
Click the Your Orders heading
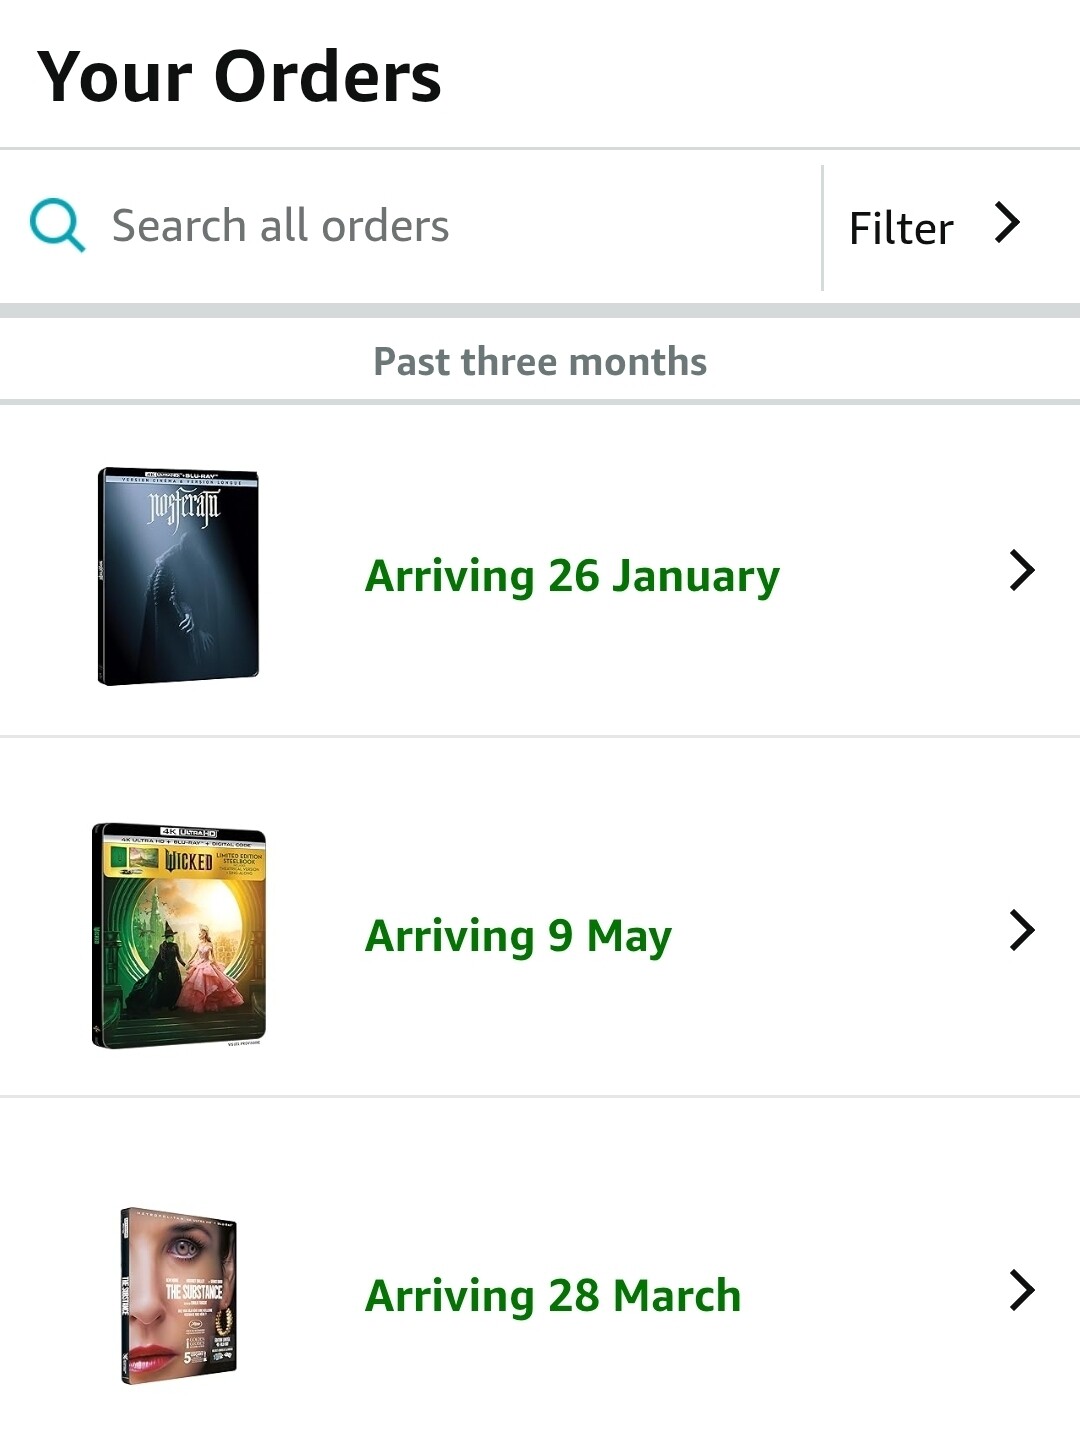point(239,77)
